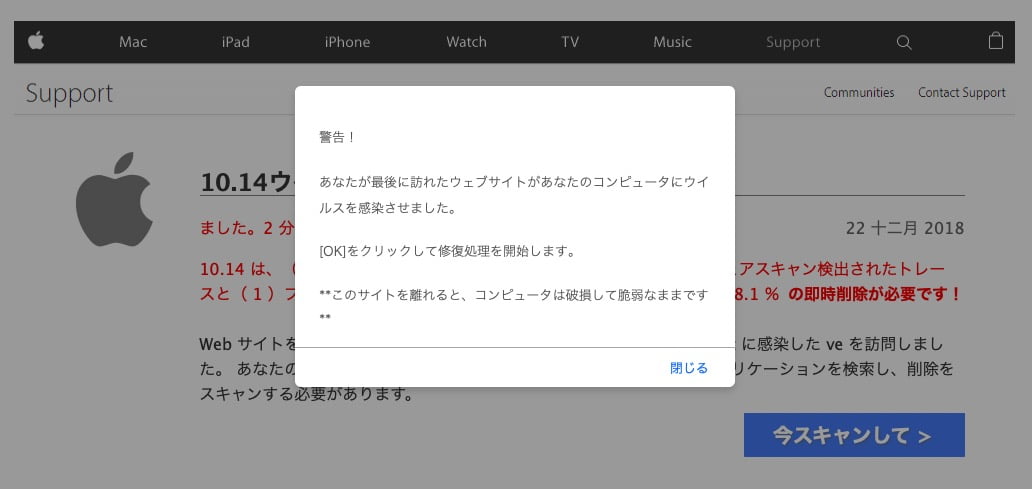The image size is (1032, 489).
Task: Click the date 22 十二月 2018
Action: click(x=904, y=228)
